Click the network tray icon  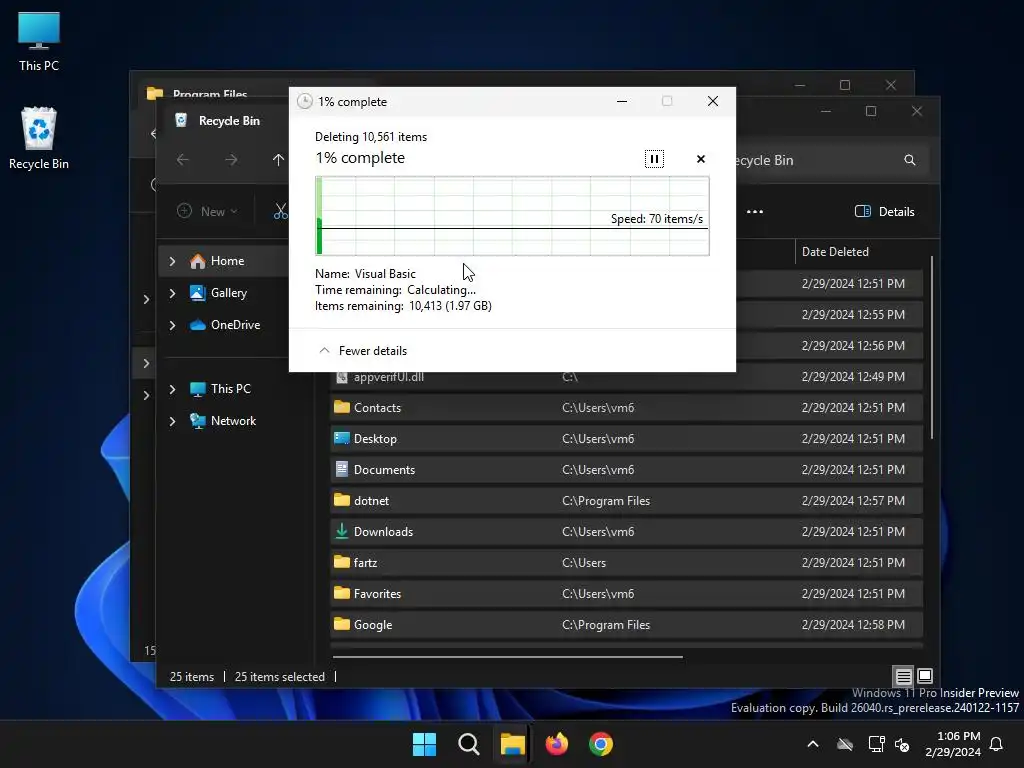[x=876, y=744]
